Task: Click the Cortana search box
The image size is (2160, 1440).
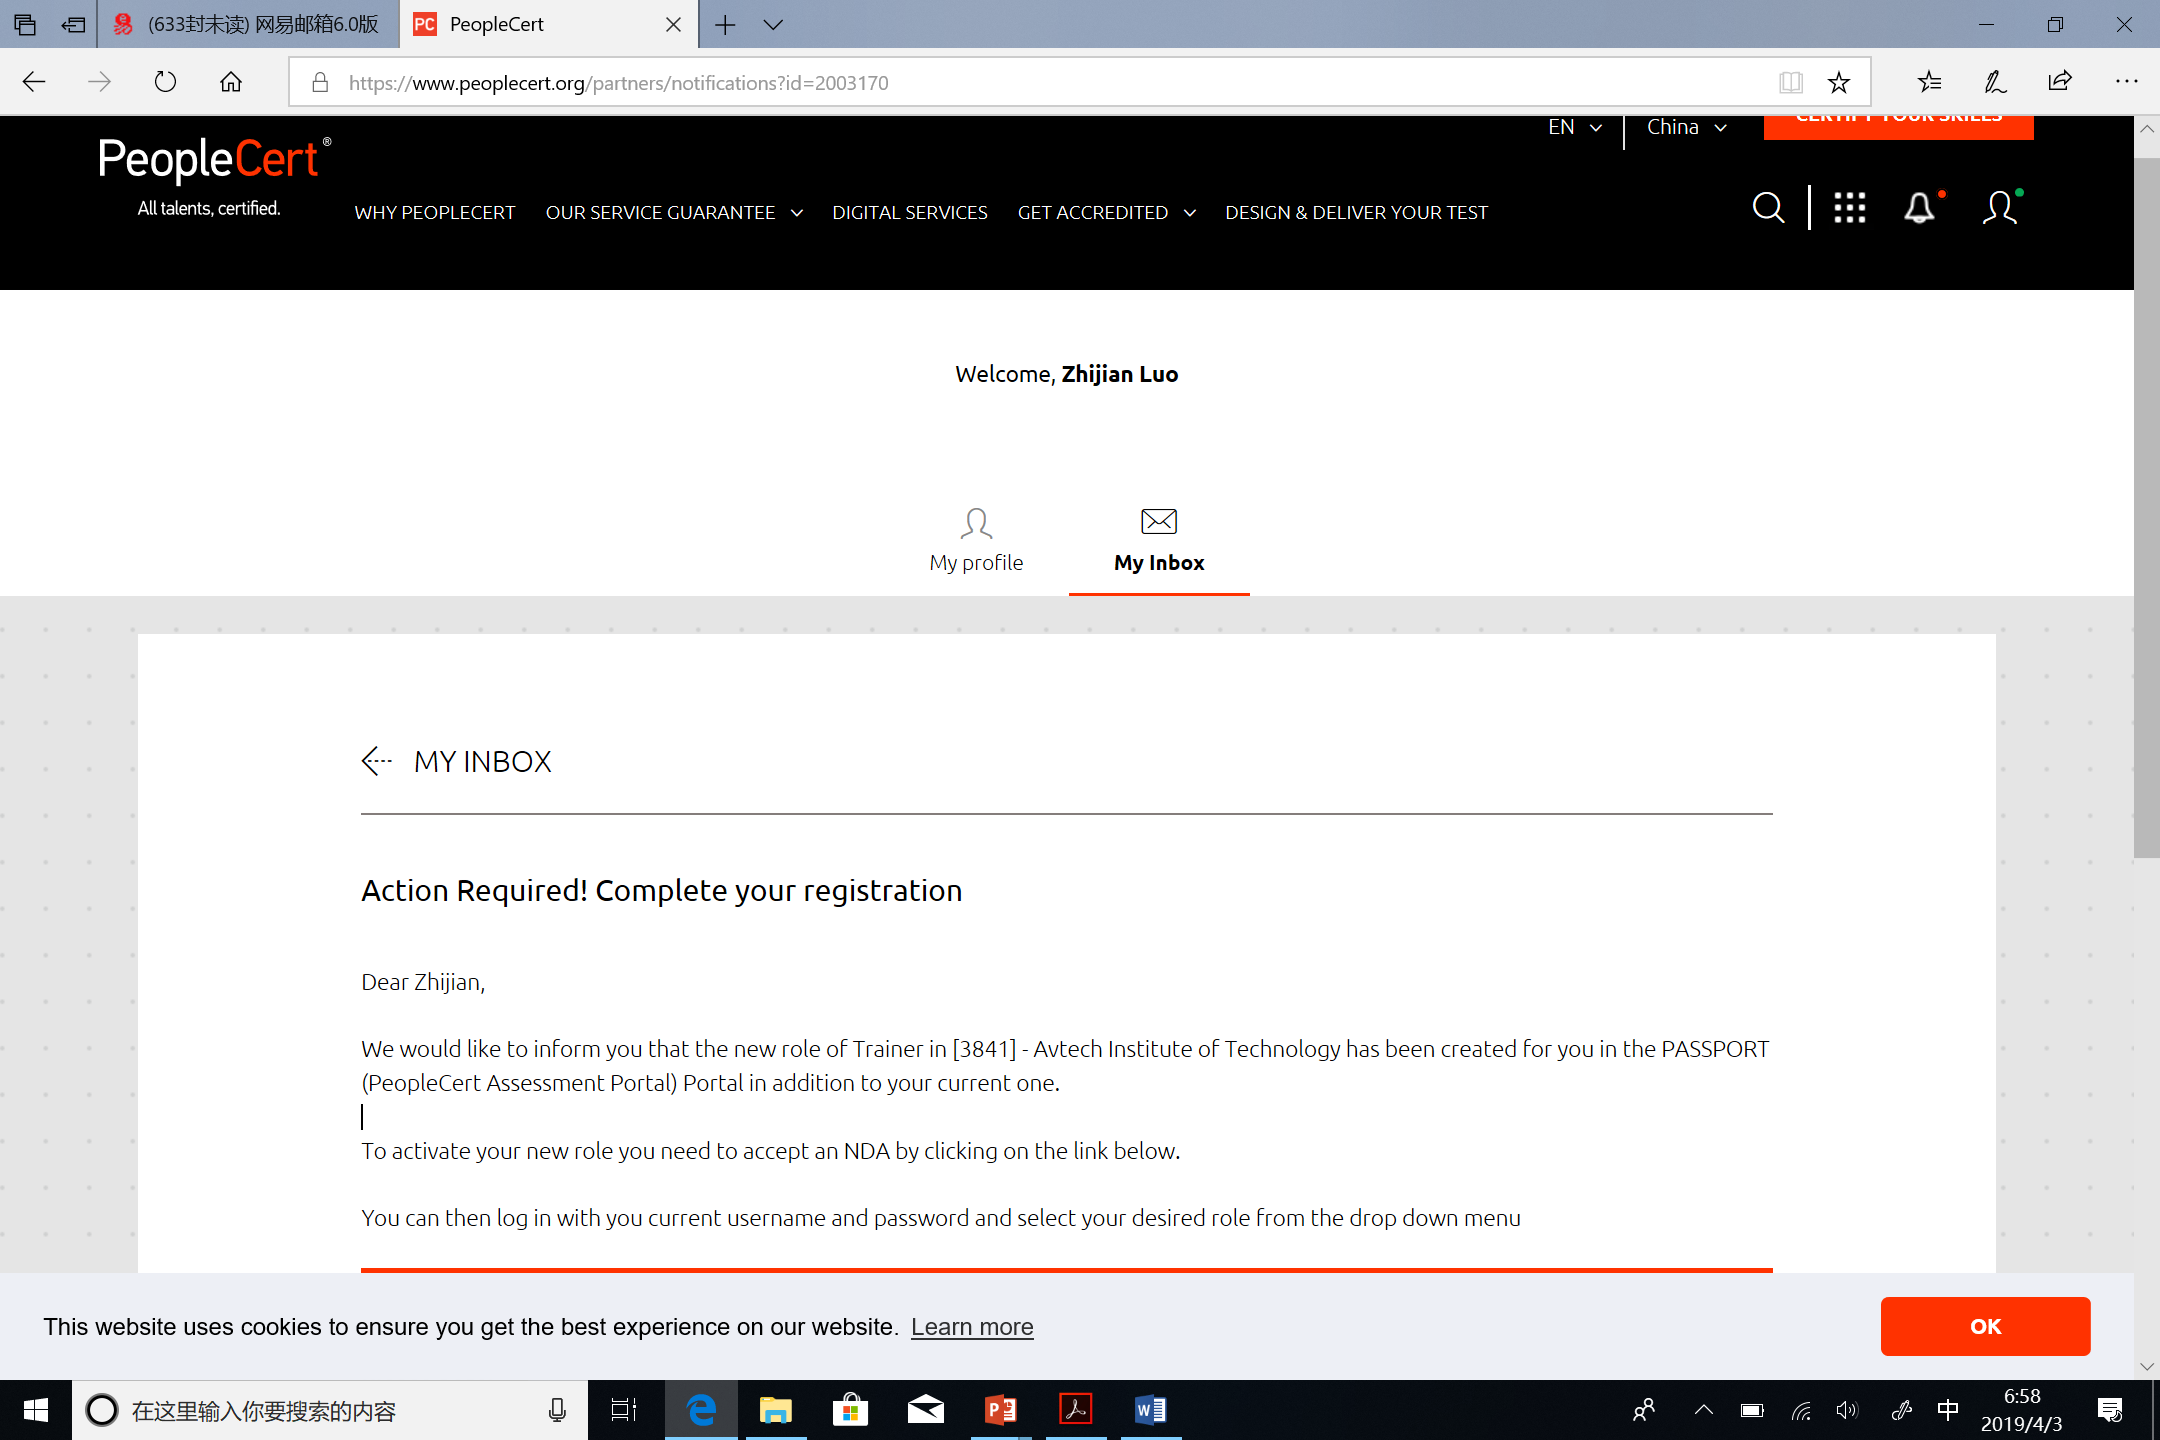Action: 330,1410
